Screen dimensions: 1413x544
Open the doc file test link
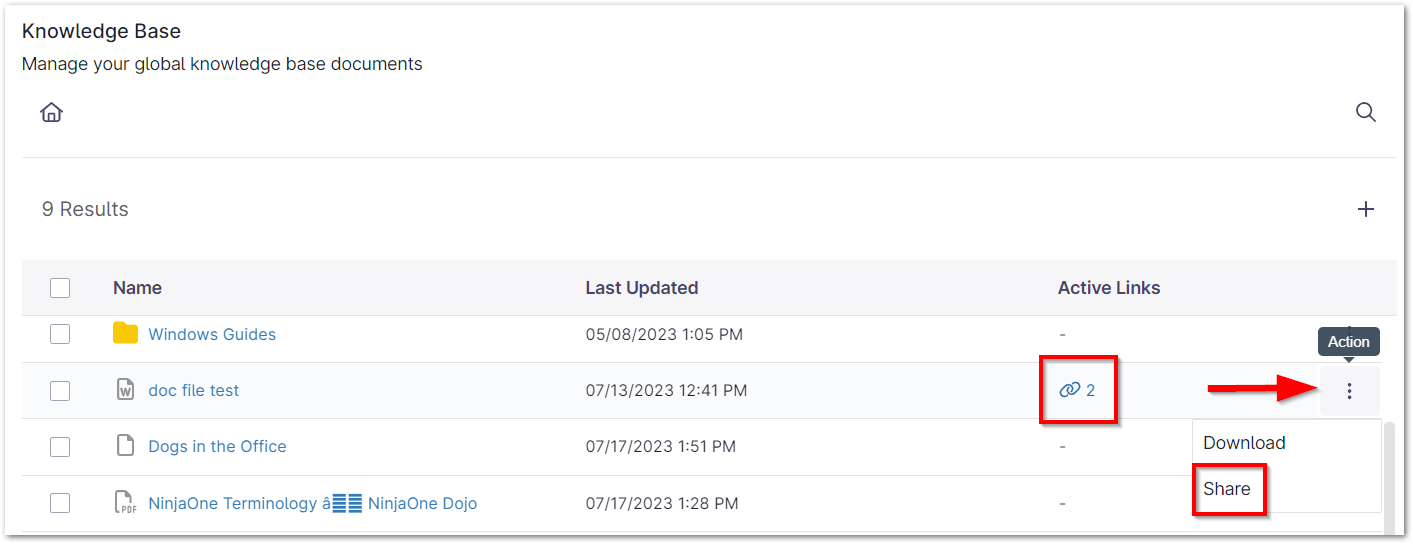194,390
